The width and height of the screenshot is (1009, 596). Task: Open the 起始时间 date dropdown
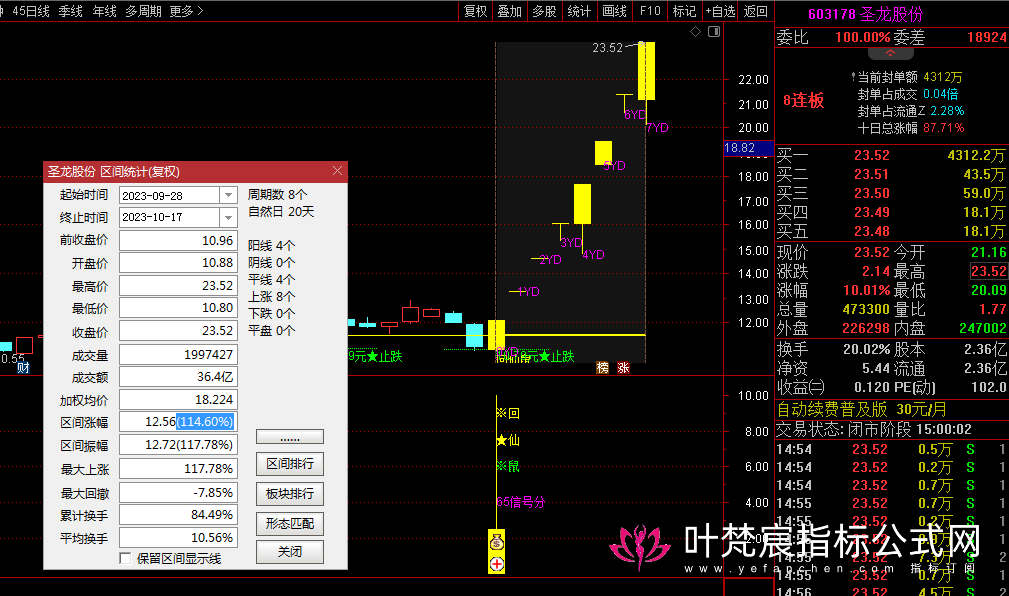coord(228,195)
